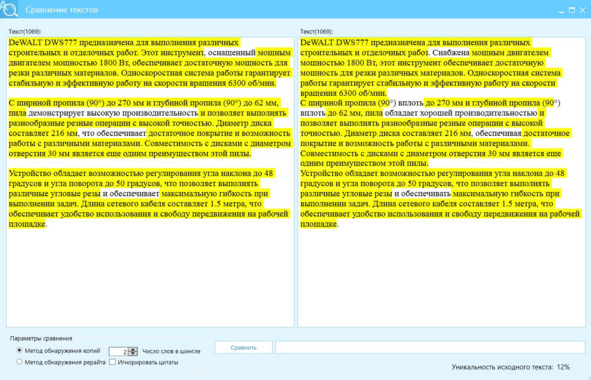Click word 'оснащенный' in left text
Image resolution: width=591 pixels, height=380 pixels.
click(231, 52)
